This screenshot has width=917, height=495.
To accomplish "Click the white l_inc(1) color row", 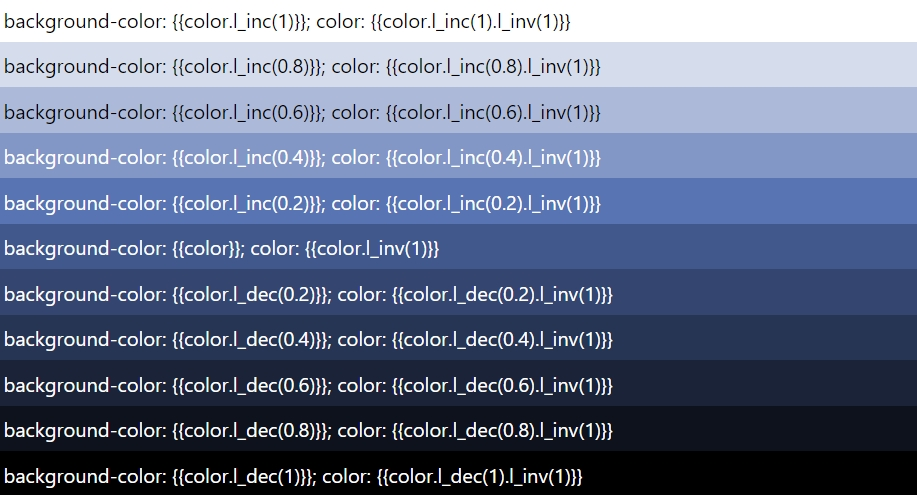I will pyautogui.click(x=458, y=21).
